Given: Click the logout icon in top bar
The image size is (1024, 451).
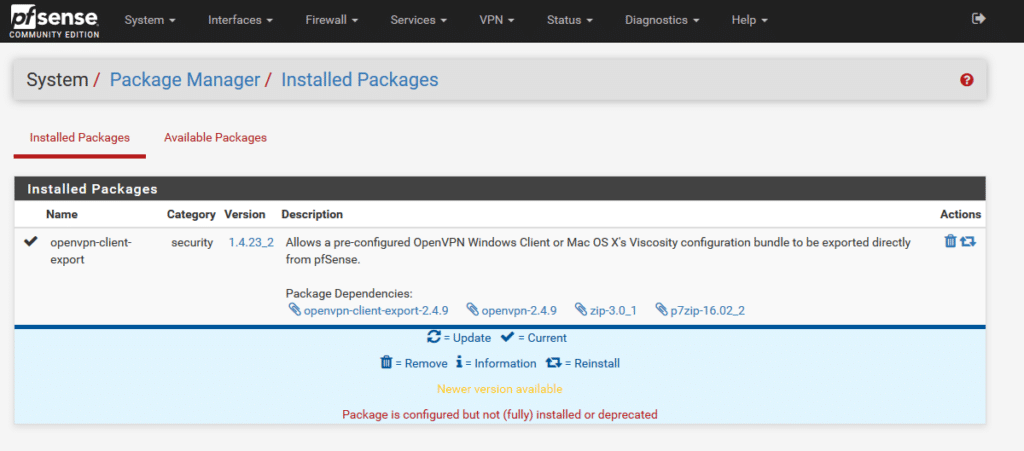Looking at the screenshot, I should (978, 19).
